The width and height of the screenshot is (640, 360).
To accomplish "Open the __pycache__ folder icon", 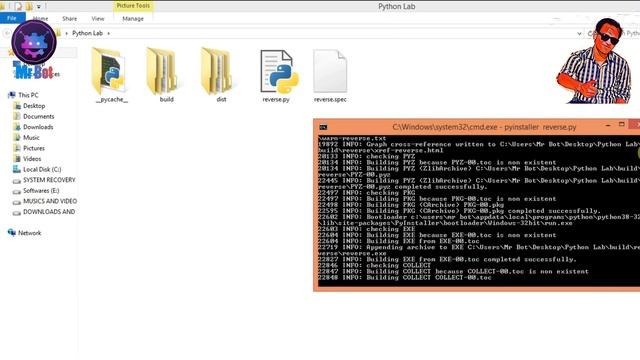I will 109,71.
